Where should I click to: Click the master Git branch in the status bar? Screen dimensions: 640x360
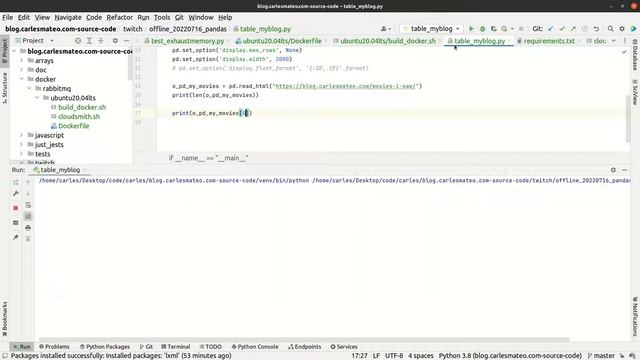[601, 356]
